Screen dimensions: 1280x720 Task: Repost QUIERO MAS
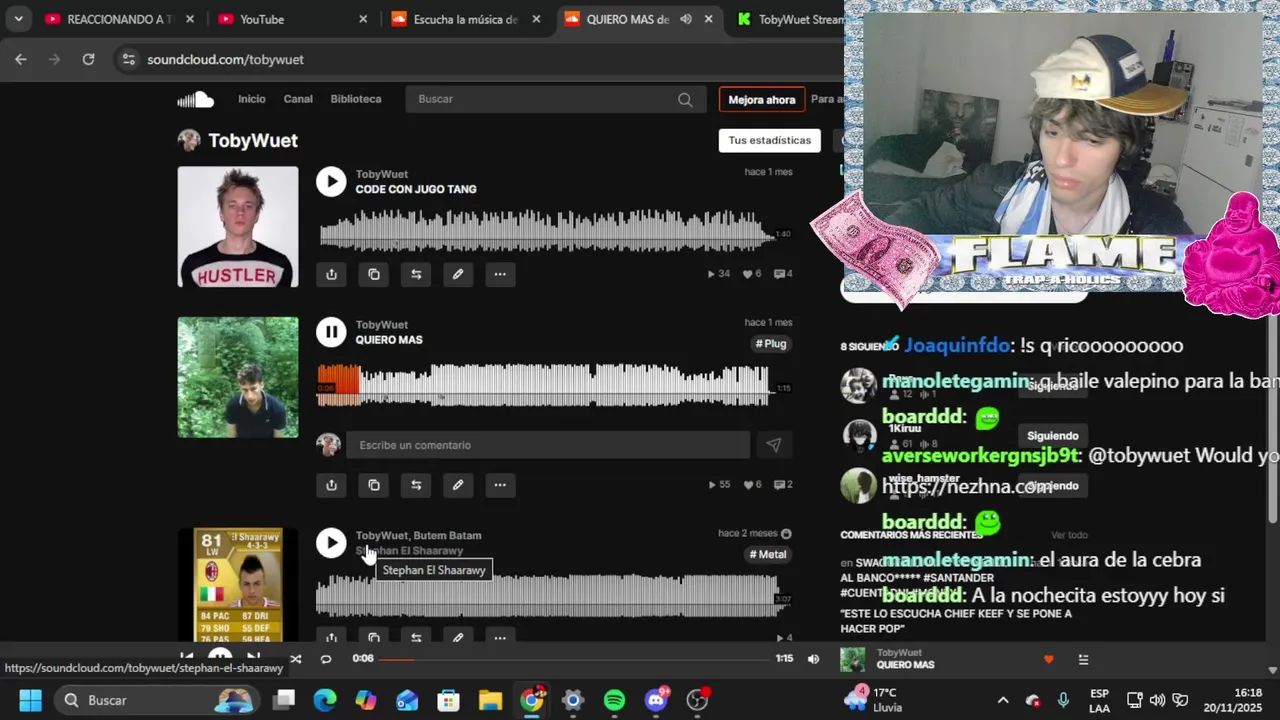point(416,485)
